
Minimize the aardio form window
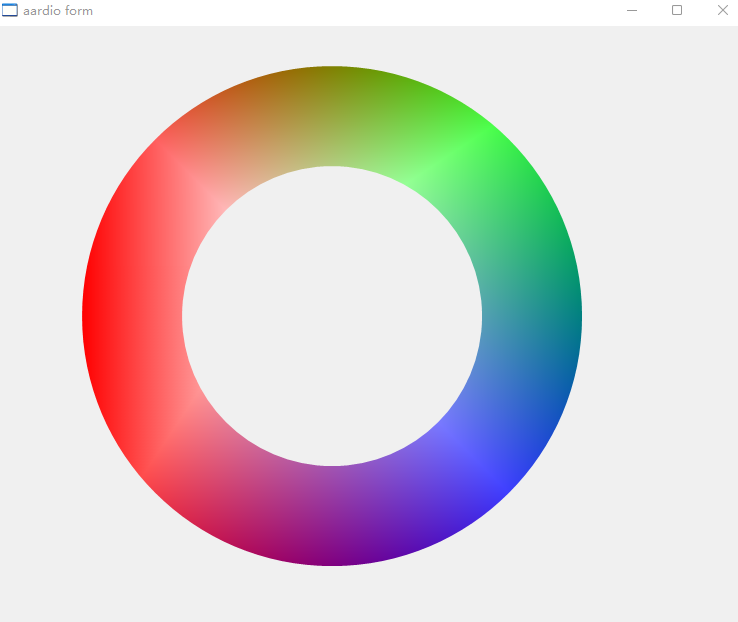pos(632,10)
